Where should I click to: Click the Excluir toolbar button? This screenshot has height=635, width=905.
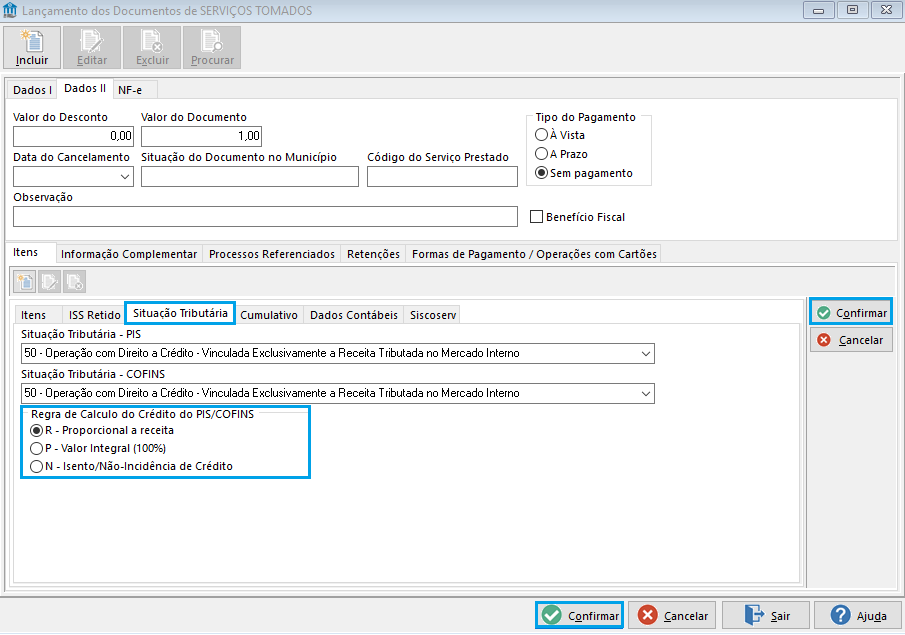[x=152, y=47]
